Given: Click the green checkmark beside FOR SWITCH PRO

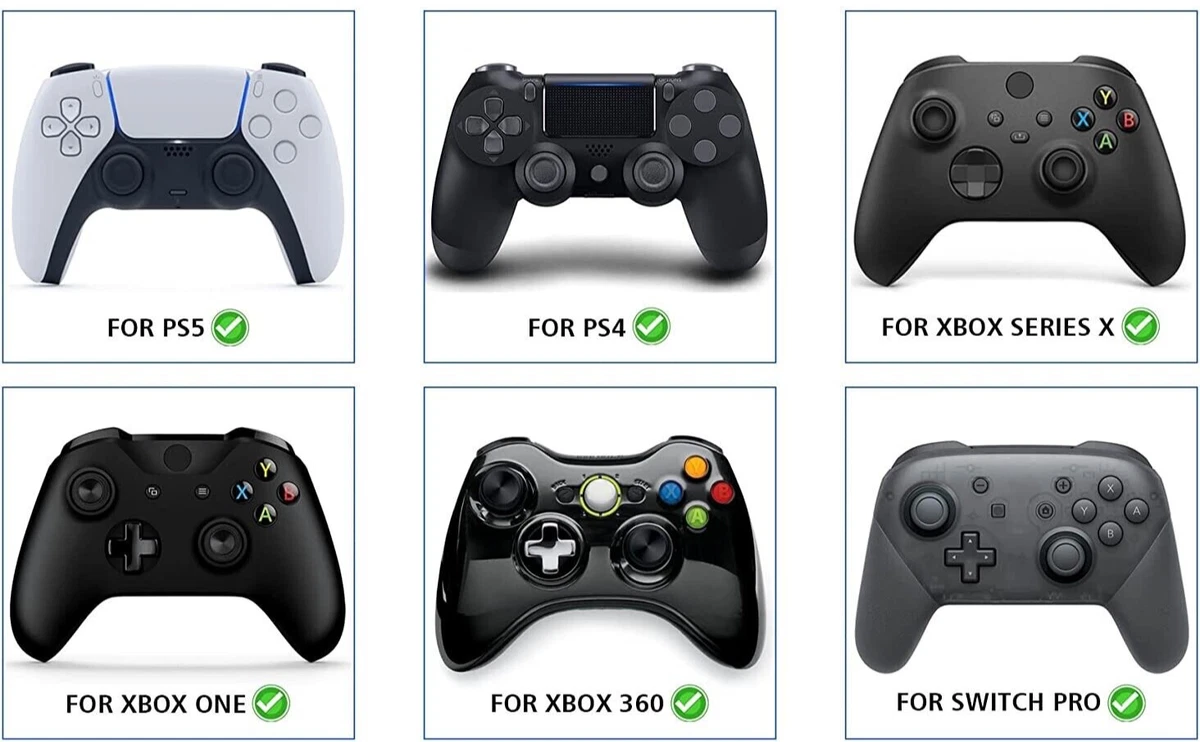Looking at the screenshot, I should pyautogui.click(x=1127, y=703).
